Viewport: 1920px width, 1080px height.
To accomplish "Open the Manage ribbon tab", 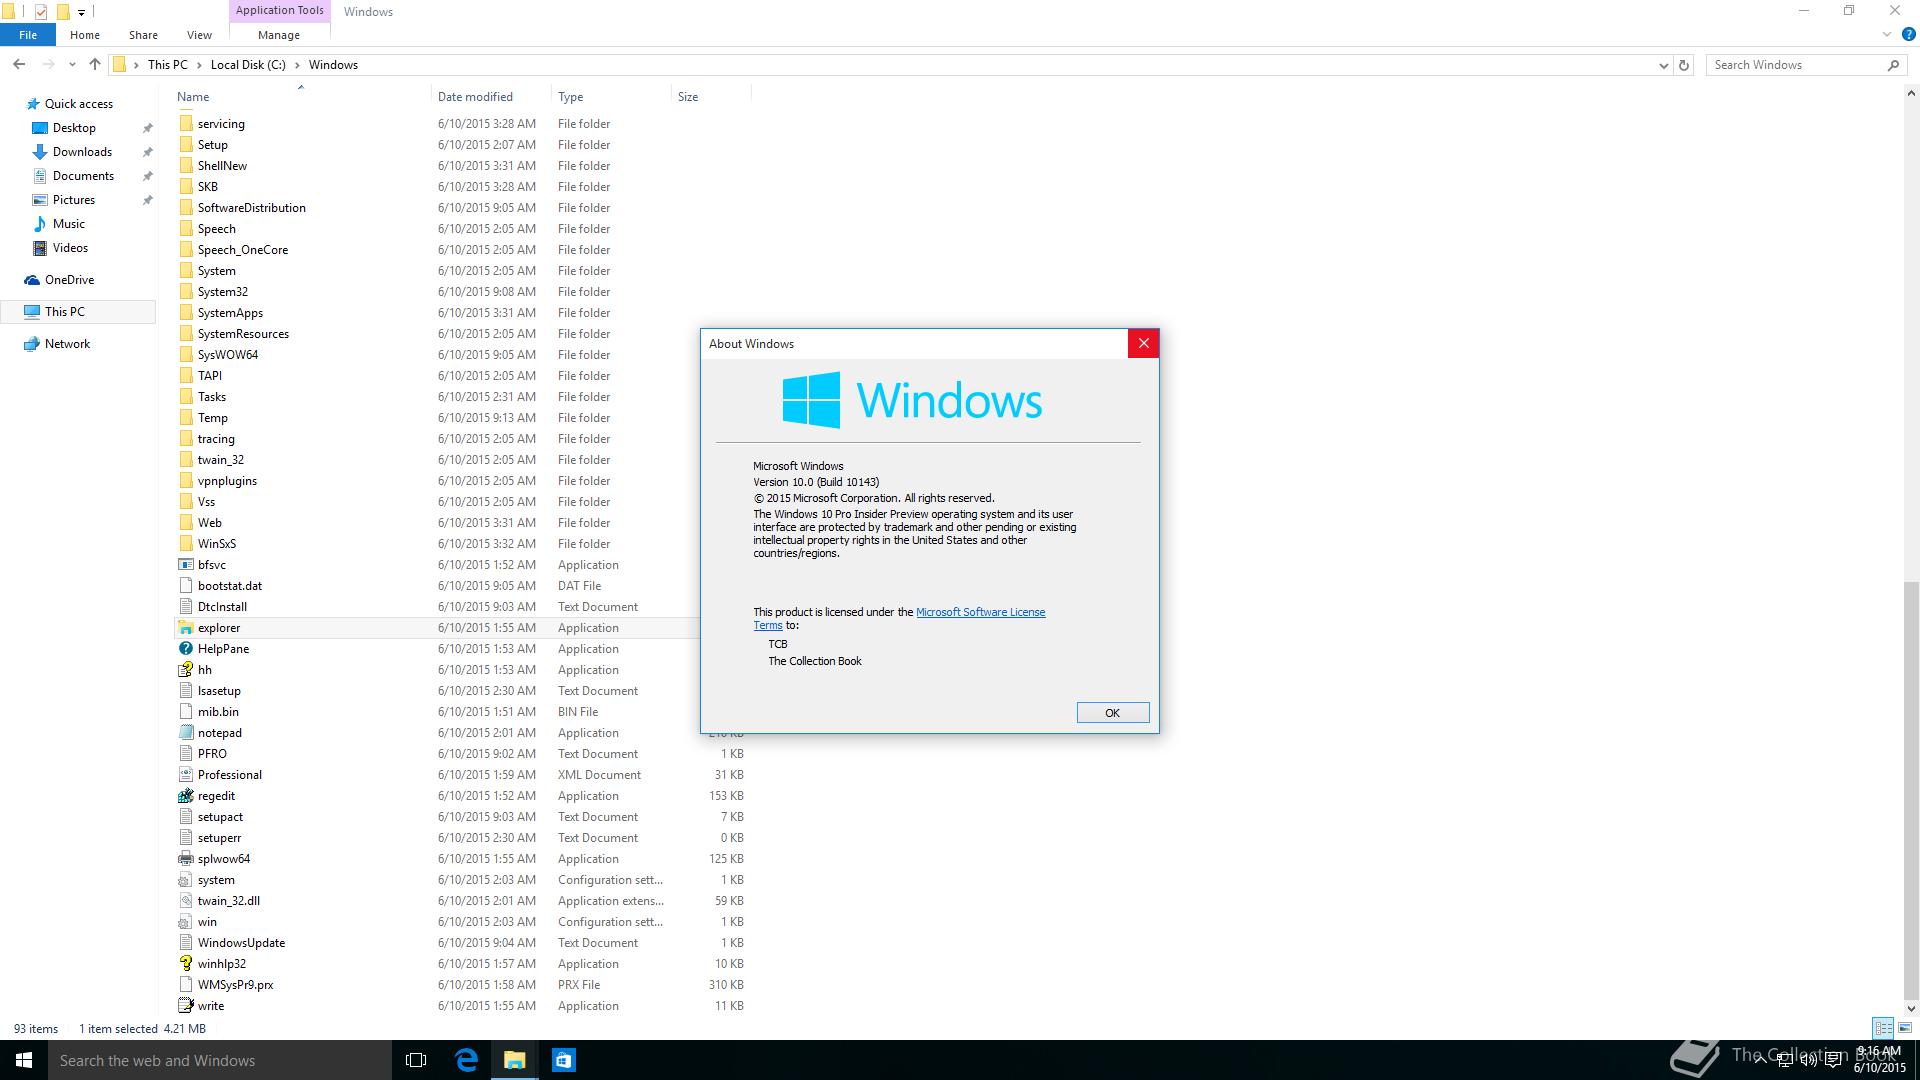I will coord(279,35).
